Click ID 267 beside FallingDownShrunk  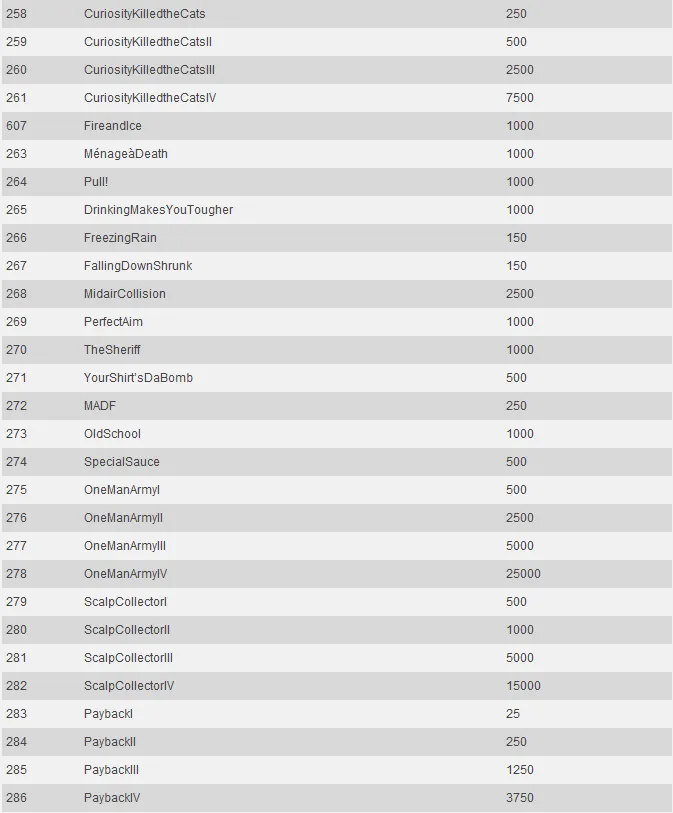pos(16,266)
